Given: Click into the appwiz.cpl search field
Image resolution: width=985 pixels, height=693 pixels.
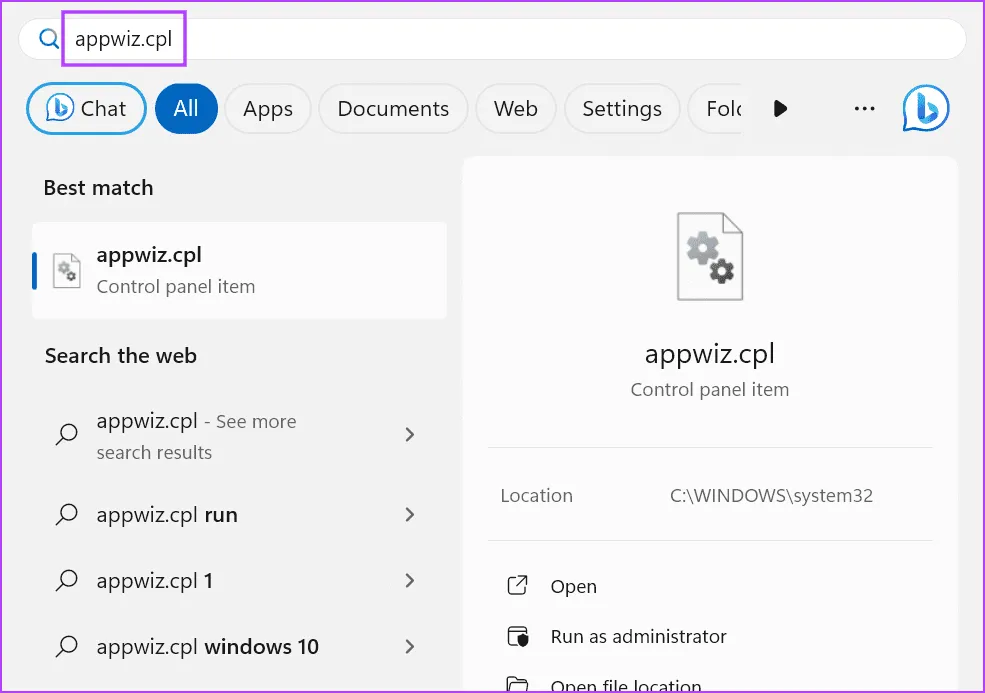Looking at the screenshot, I should [x=500, y=39].
